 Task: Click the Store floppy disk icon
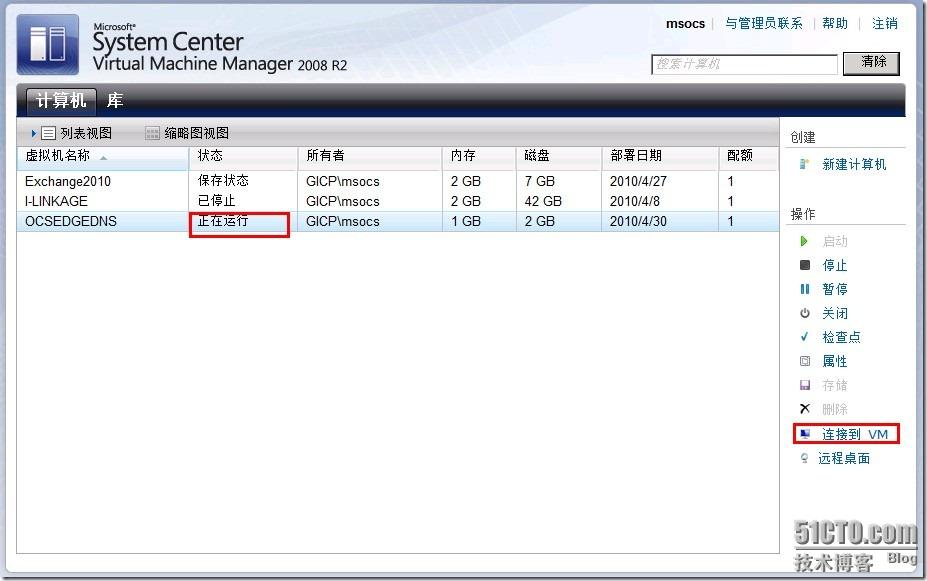pos(805,385)
